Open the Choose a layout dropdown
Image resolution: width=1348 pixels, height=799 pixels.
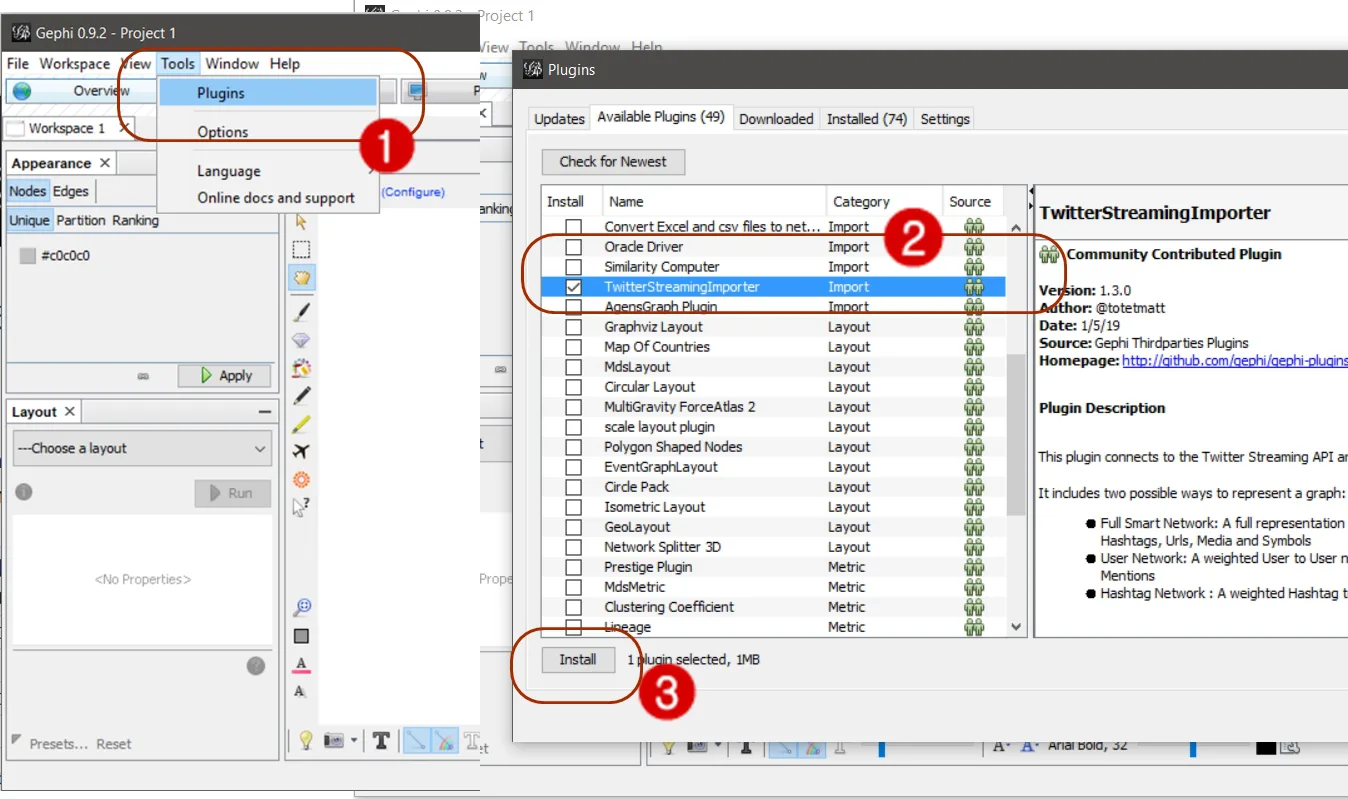click(x=142, y=448)
